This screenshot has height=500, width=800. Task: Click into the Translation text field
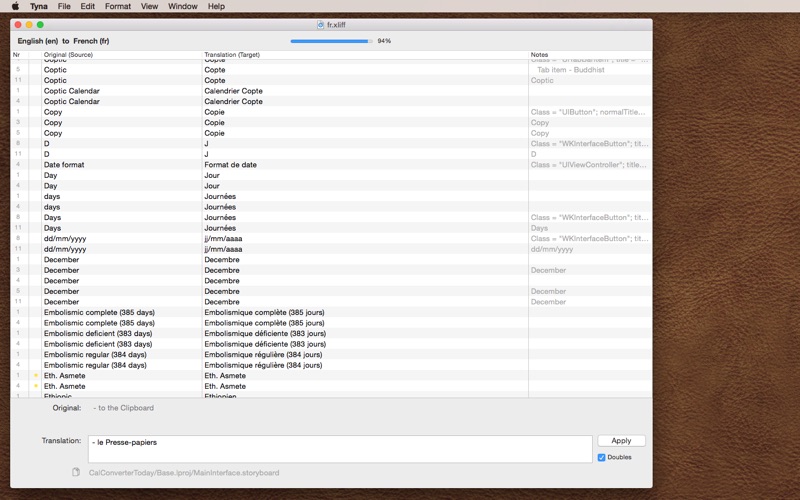point(340,449)
